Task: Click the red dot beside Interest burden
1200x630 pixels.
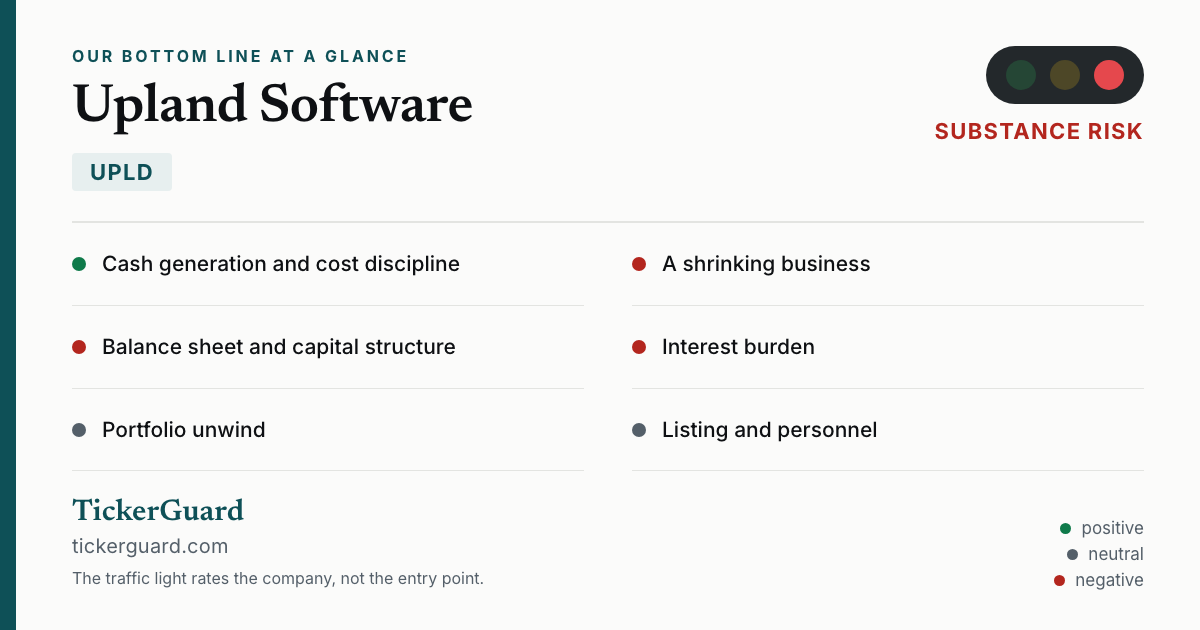Action: 639,347
